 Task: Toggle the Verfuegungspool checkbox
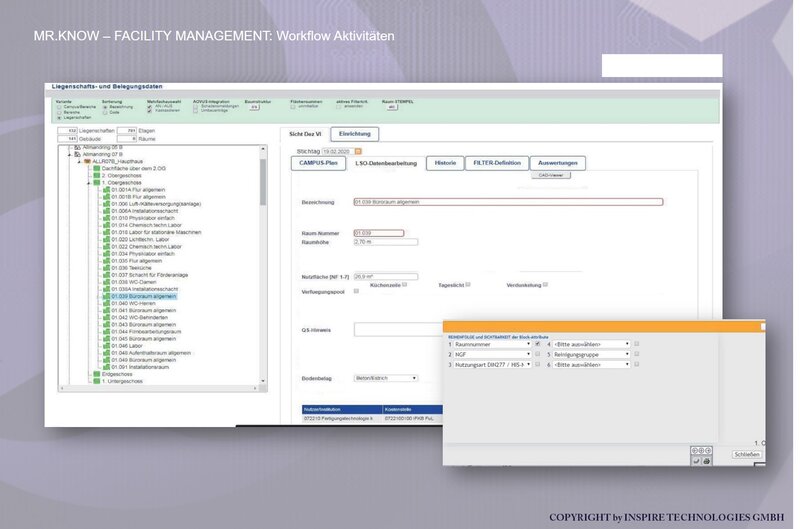(x=356, y=291)
